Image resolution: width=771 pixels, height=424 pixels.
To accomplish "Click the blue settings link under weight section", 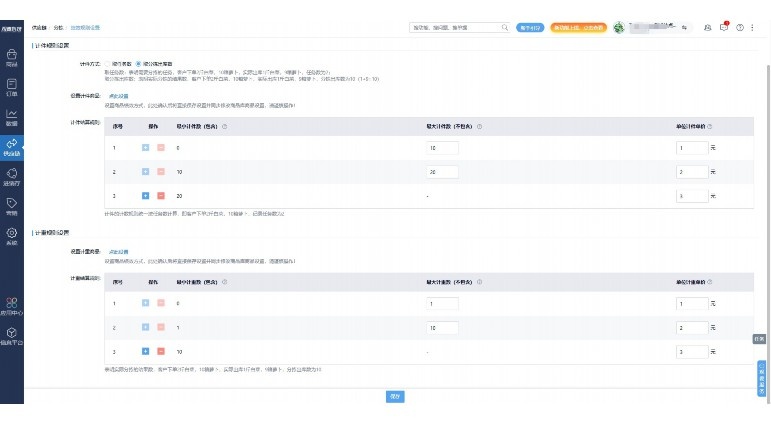I will click(x=119, y=252).
